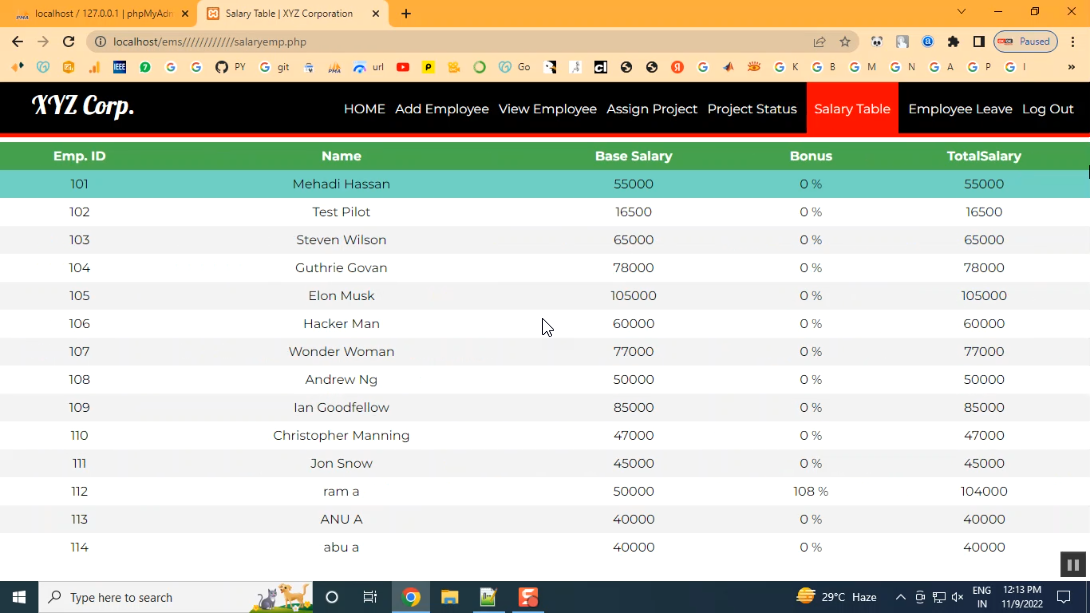The height and width of the screenshot is (613, 1090).
Task: Switch to the phpMyAdmin tab
Action: coord(98,14)
